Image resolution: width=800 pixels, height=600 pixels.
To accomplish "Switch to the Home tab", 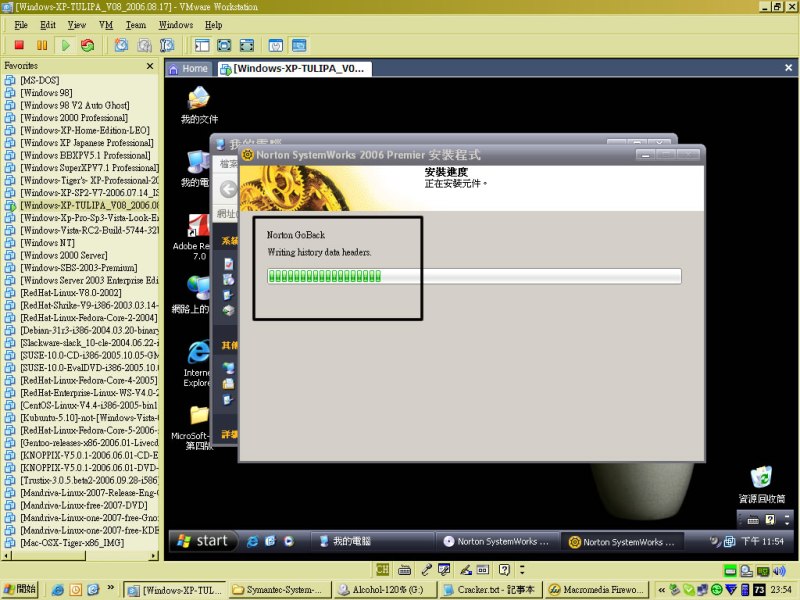I will pos(189,69).
